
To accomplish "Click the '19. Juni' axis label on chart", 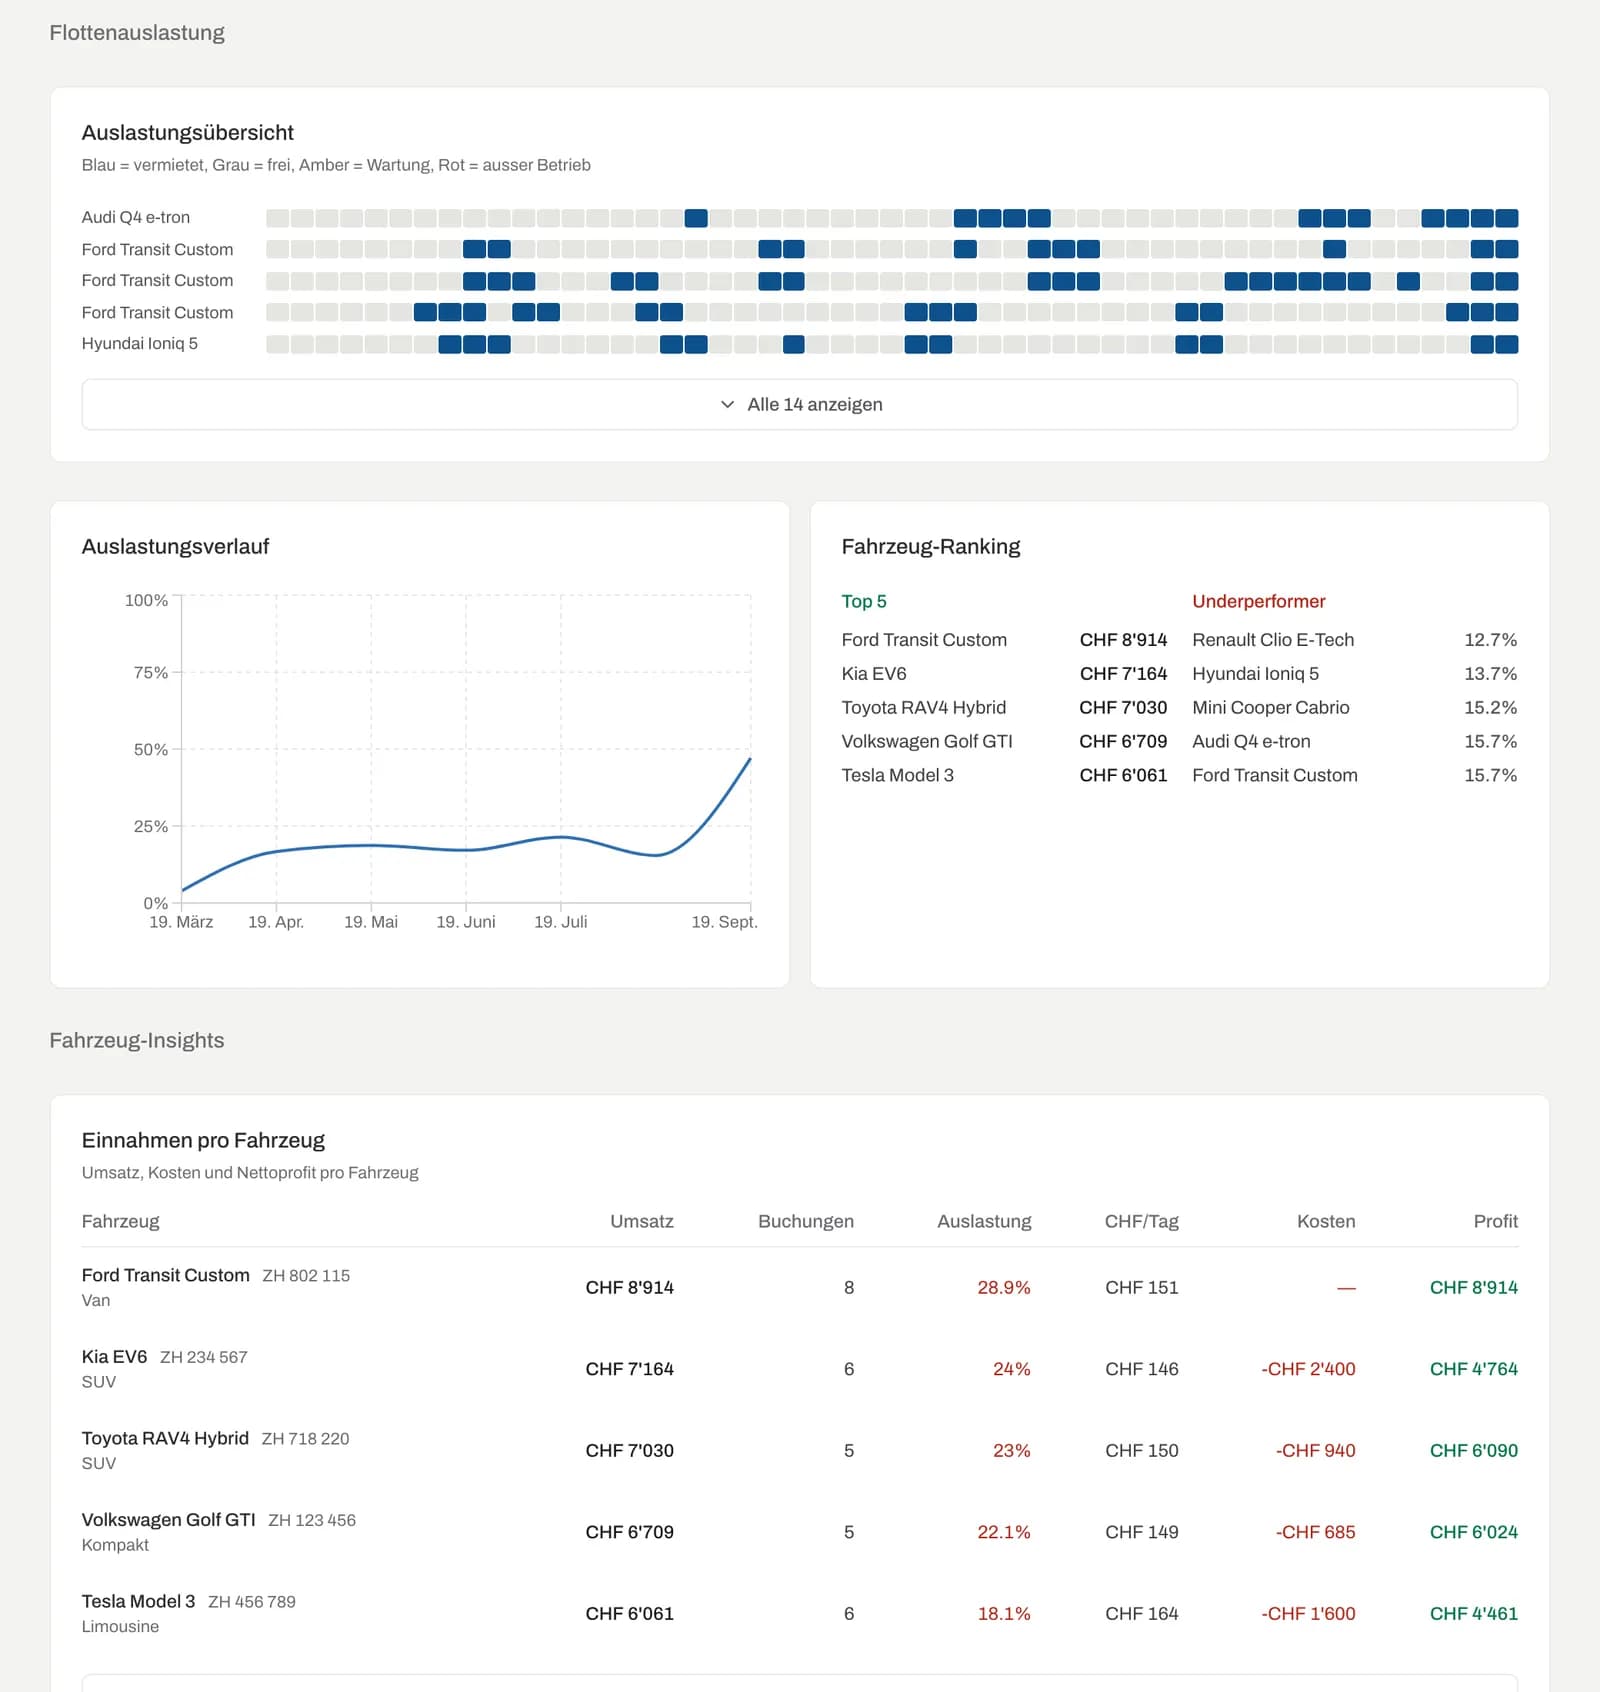I will 466,922.
